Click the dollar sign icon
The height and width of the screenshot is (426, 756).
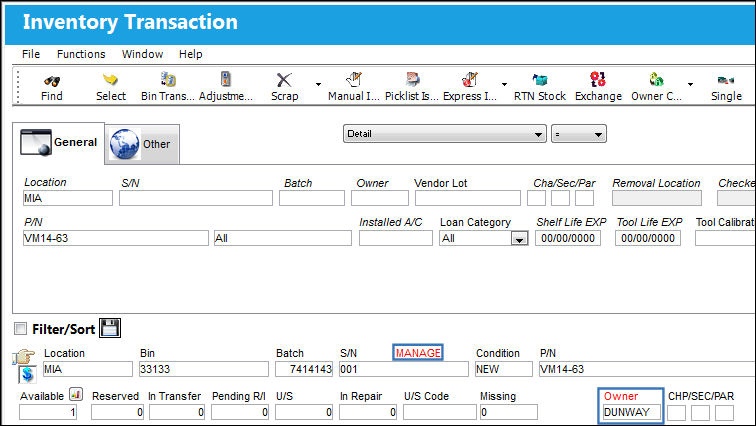tap(27, 374)
